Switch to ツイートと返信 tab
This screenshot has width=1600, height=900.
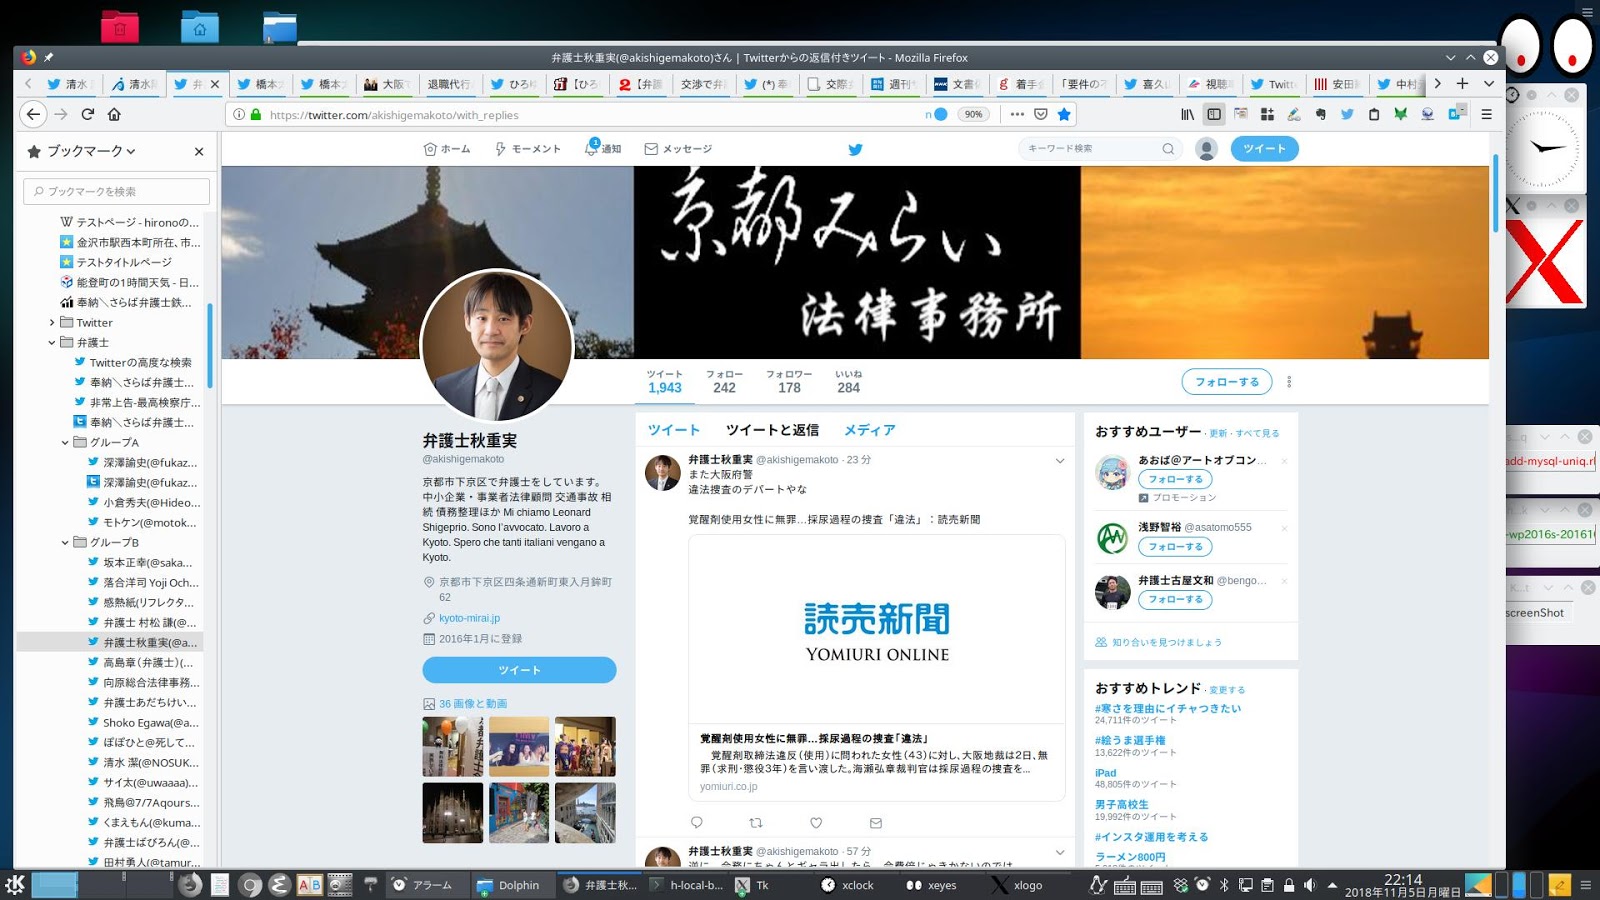click(x=772, y=430)
